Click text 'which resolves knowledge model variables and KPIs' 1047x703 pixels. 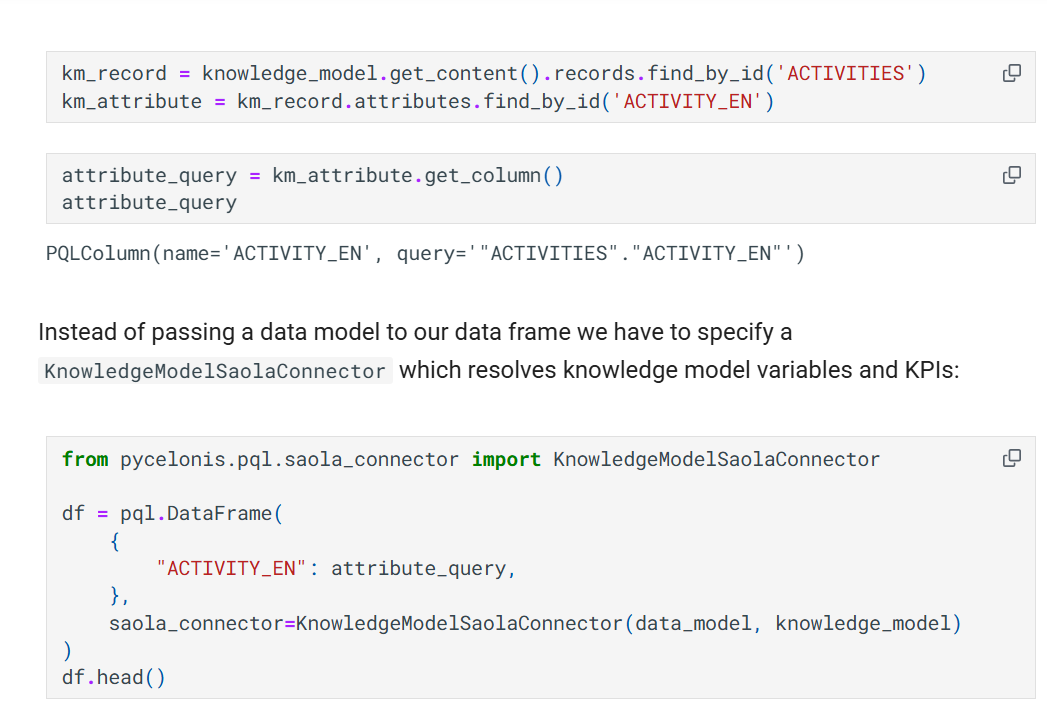coord(676,370)
